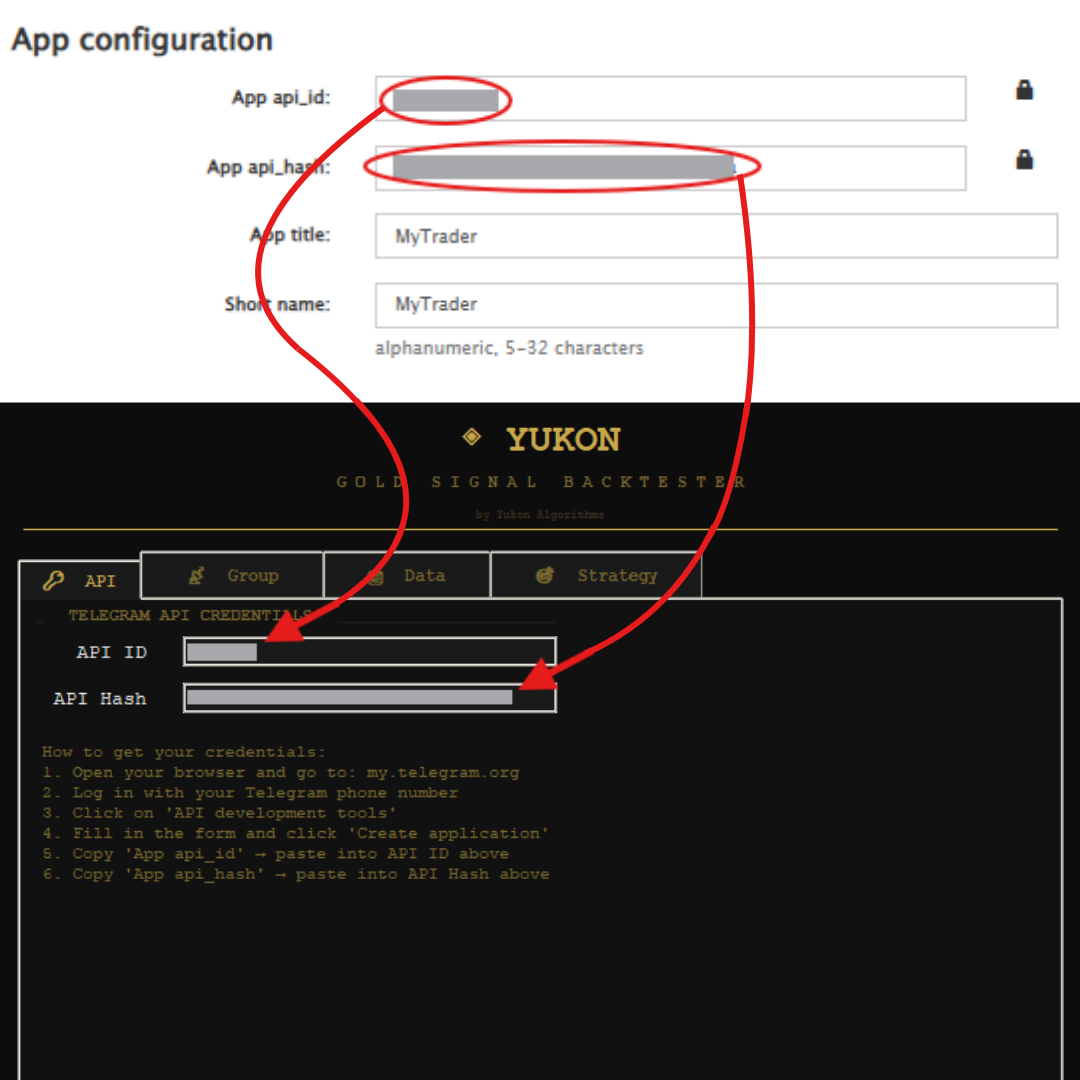Click 'alphanumeric, 5-32 characters' hint text
This screenshot has width=1080, height=1080.
tap(509, 348)
